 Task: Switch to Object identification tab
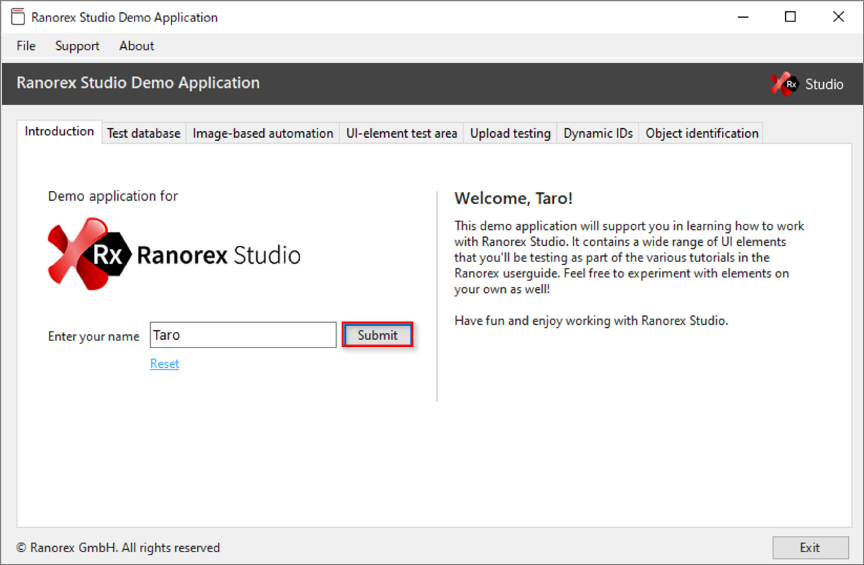pos(701,133)
